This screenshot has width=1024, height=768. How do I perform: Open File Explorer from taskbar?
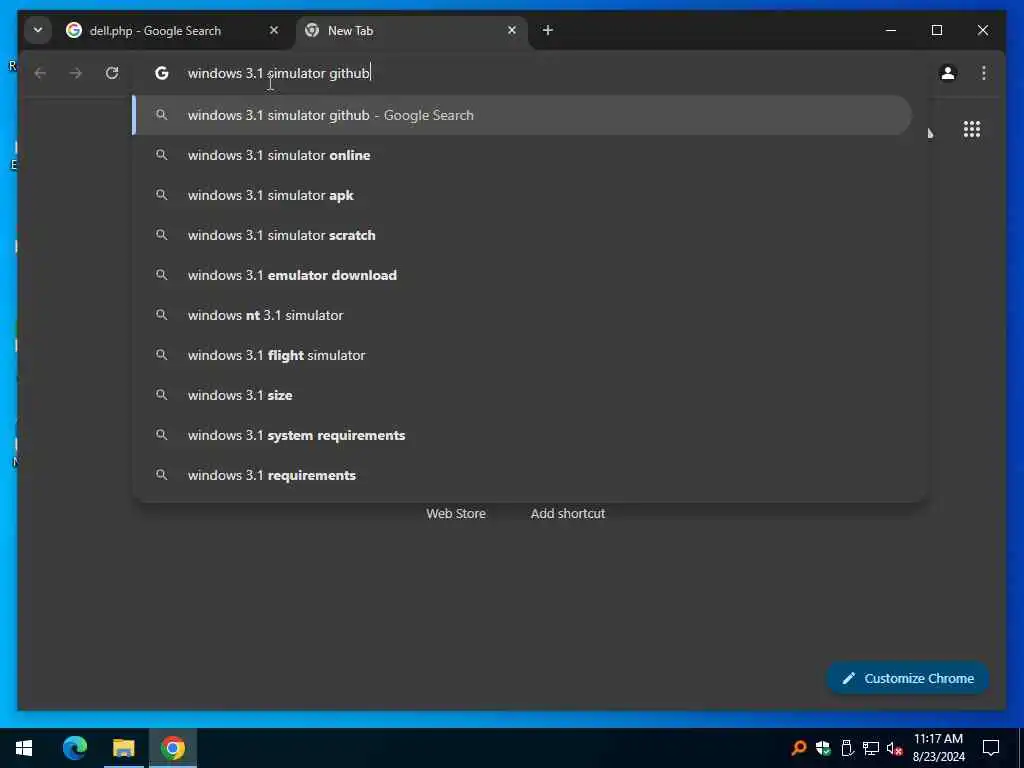click(x=123, y=748)
